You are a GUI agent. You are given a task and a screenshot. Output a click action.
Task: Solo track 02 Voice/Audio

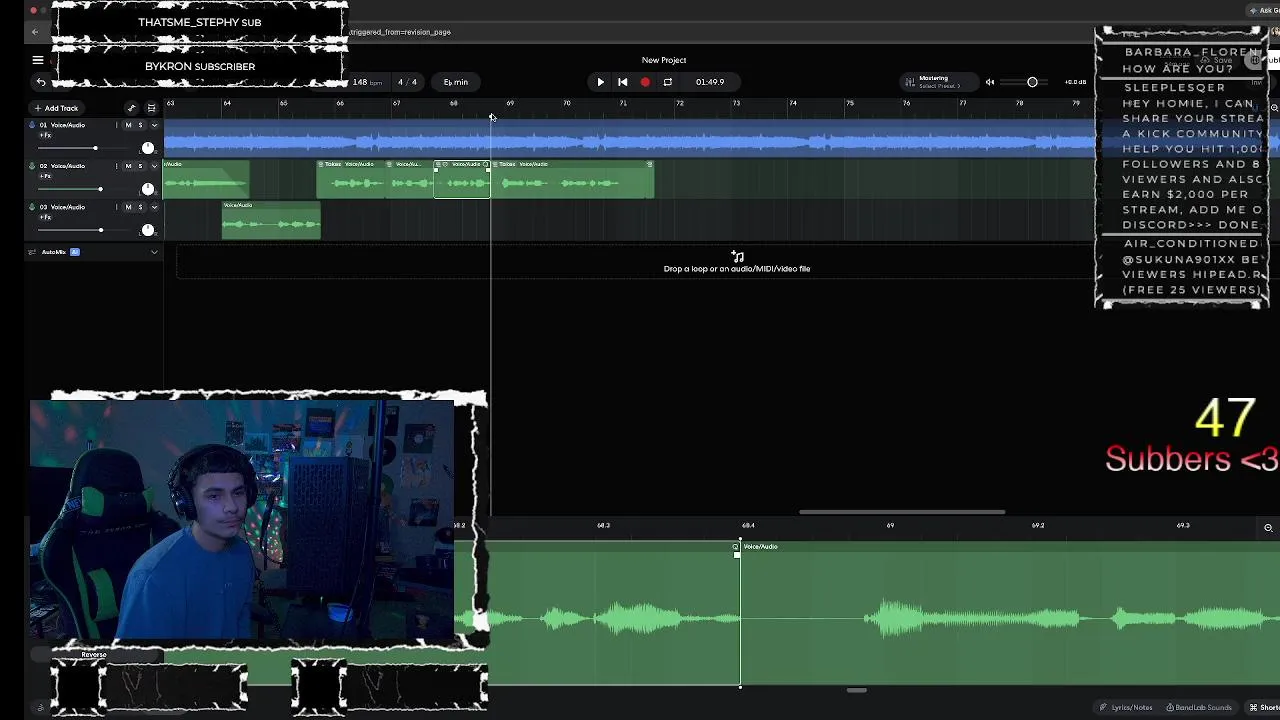140,166
